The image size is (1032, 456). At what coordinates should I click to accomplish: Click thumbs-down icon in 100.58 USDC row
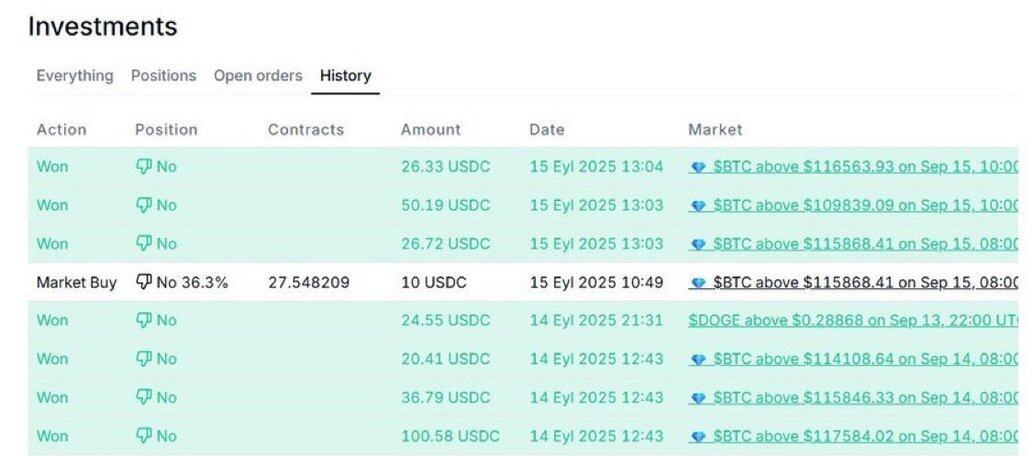pos(143,436)
